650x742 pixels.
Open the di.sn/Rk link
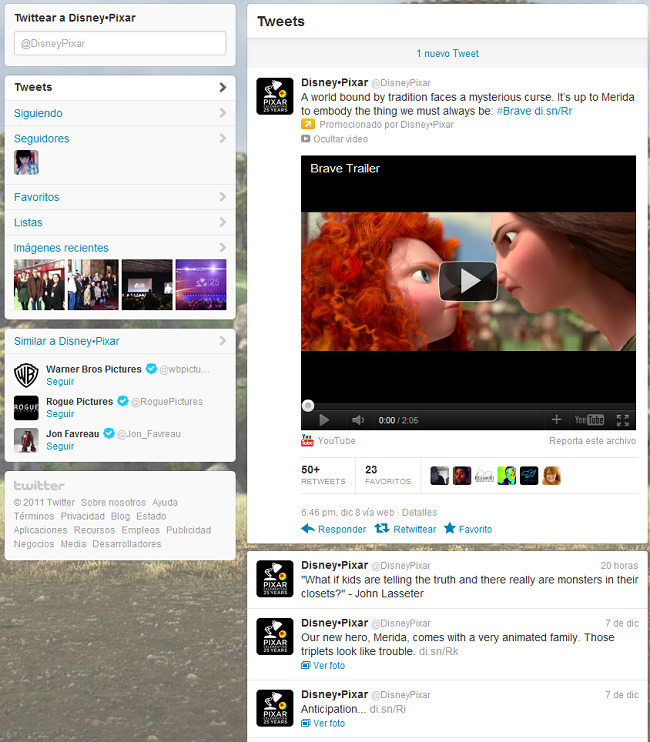(x=439, y=651)
